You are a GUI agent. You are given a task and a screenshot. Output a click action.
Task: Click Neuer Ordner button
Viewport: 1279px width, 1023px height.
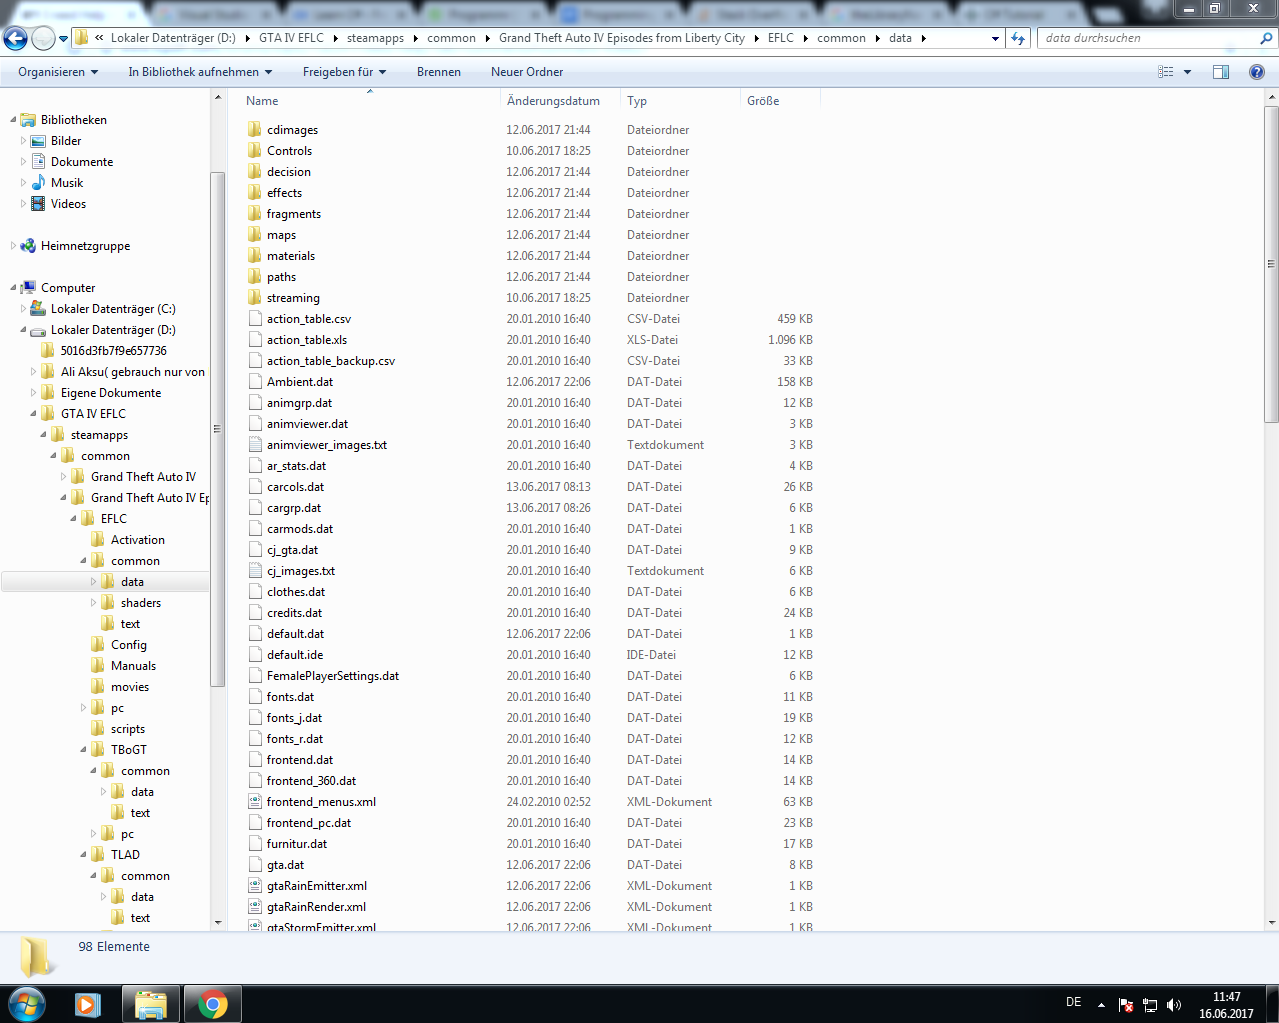(x=527, y=72)
